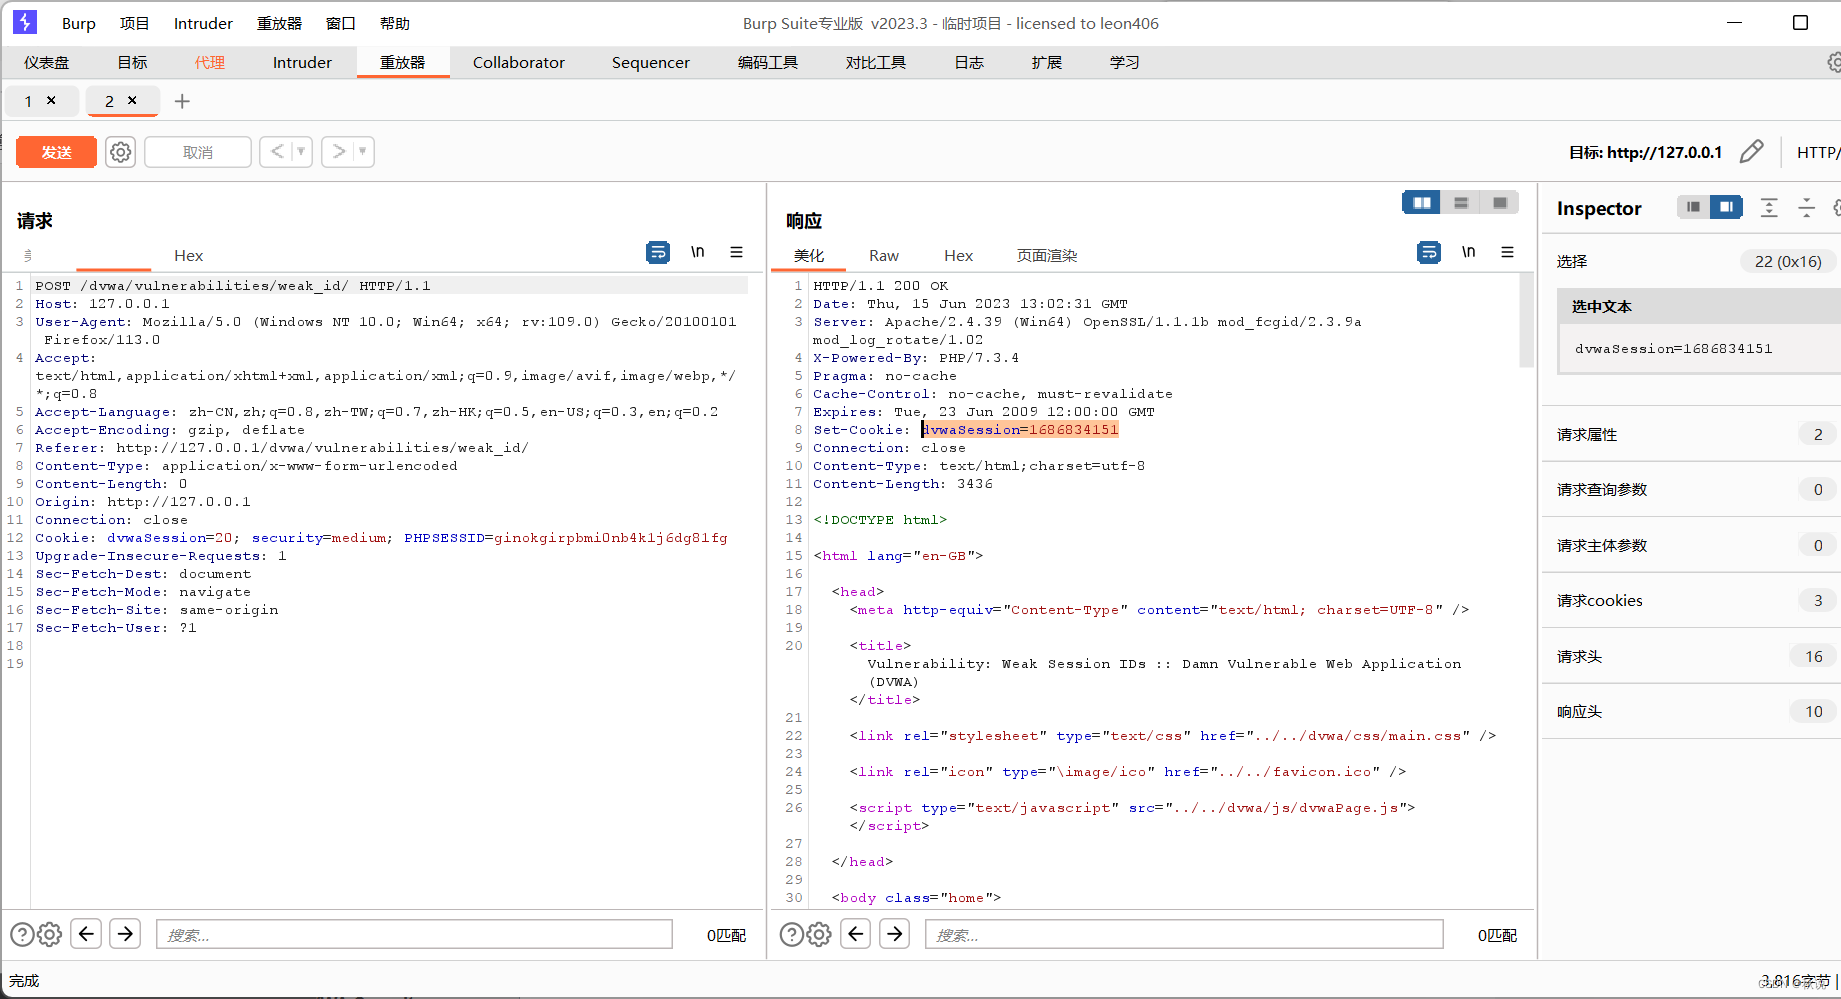Open the response pane hamburger menu
Viewport: 1841px width, 999px height.
point(1507,252)
